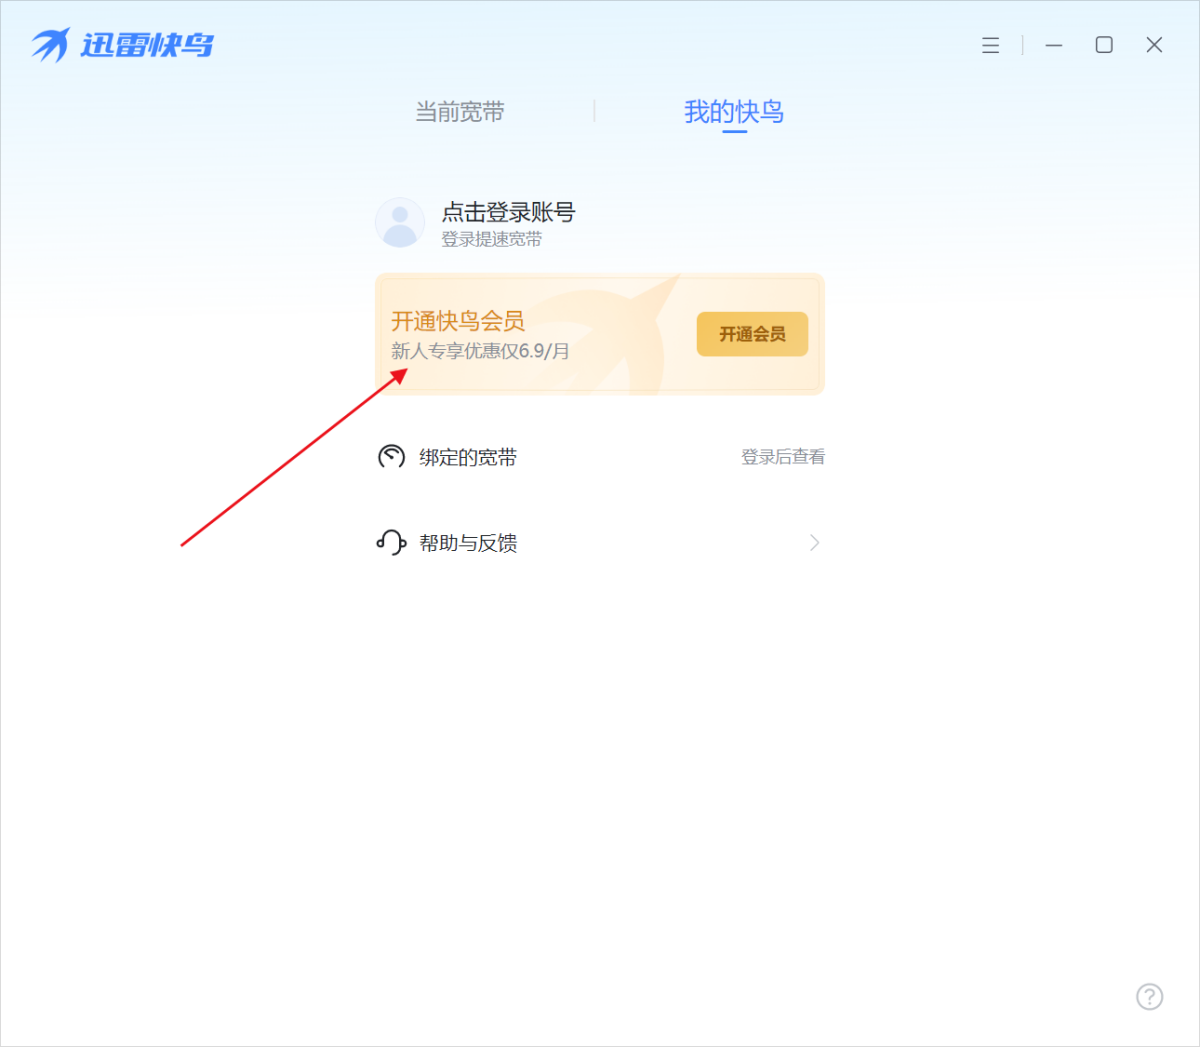Screen dimensions: 1200x1047
Task: Click the 迅雷快鸟 logo
Action: click(121, 45)
